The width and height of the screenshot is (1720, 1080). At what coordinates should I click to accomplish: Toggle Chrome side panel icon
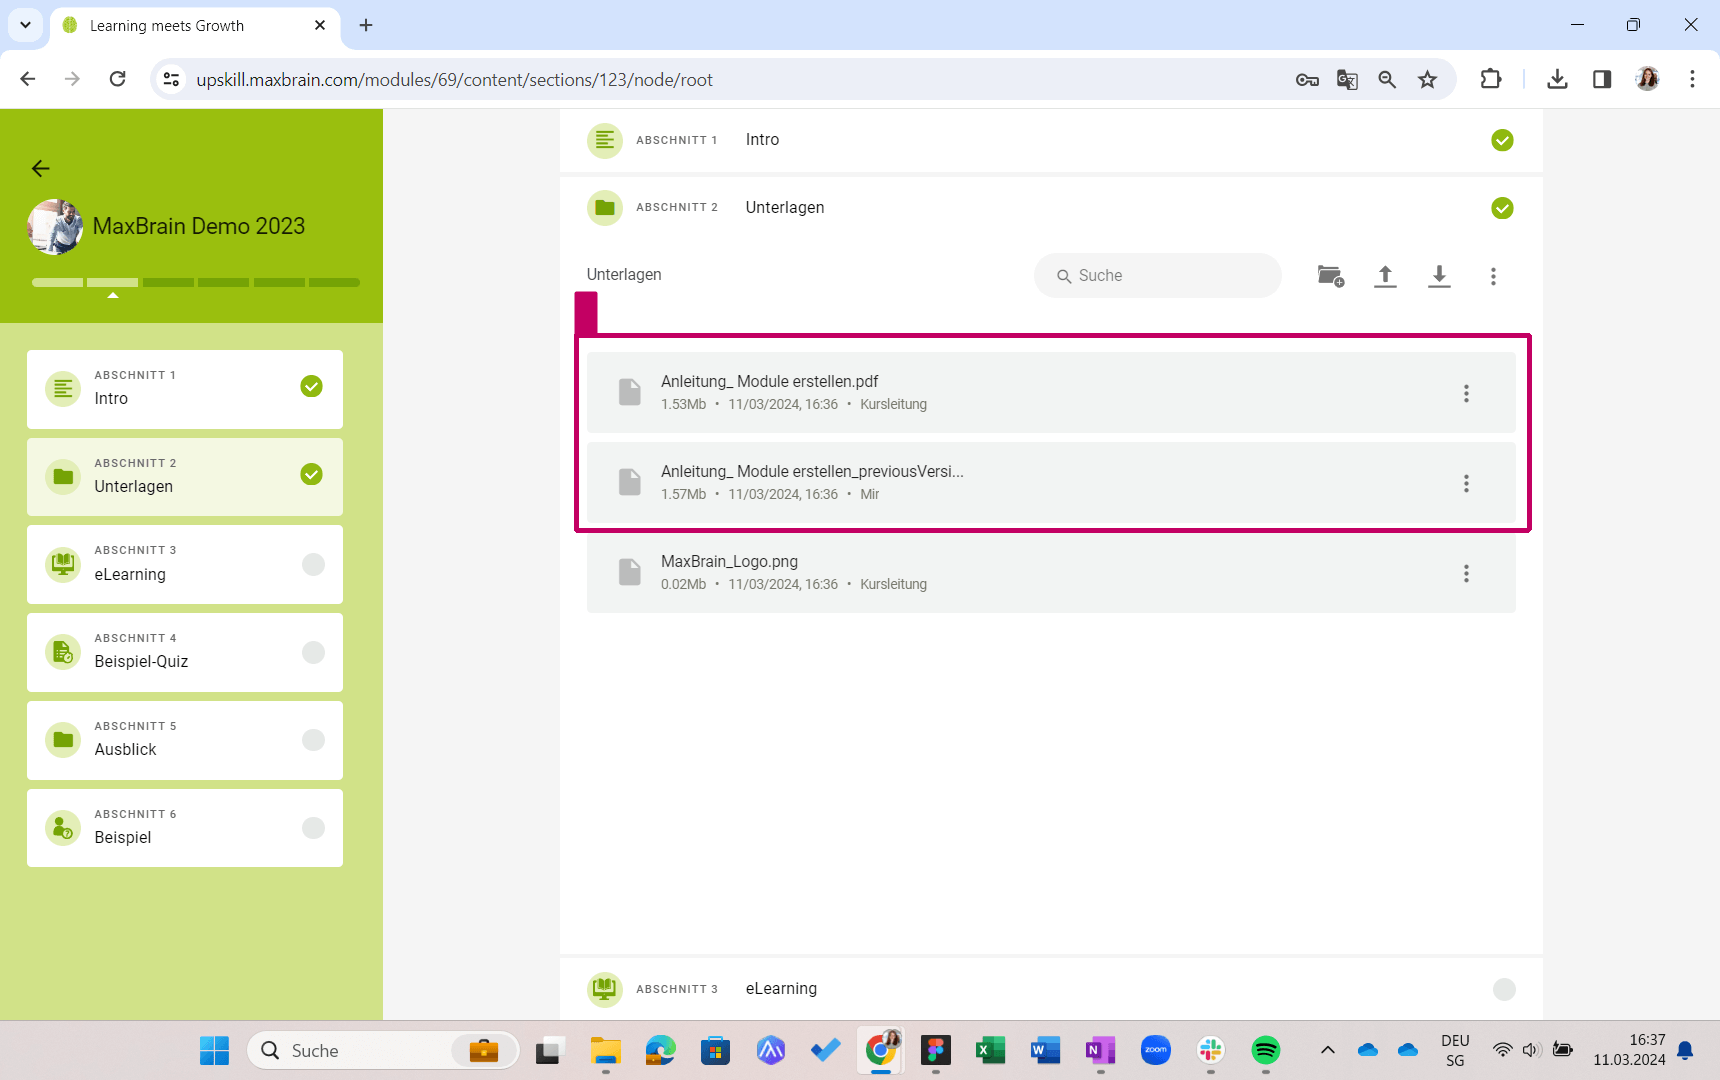[1602, 79]
